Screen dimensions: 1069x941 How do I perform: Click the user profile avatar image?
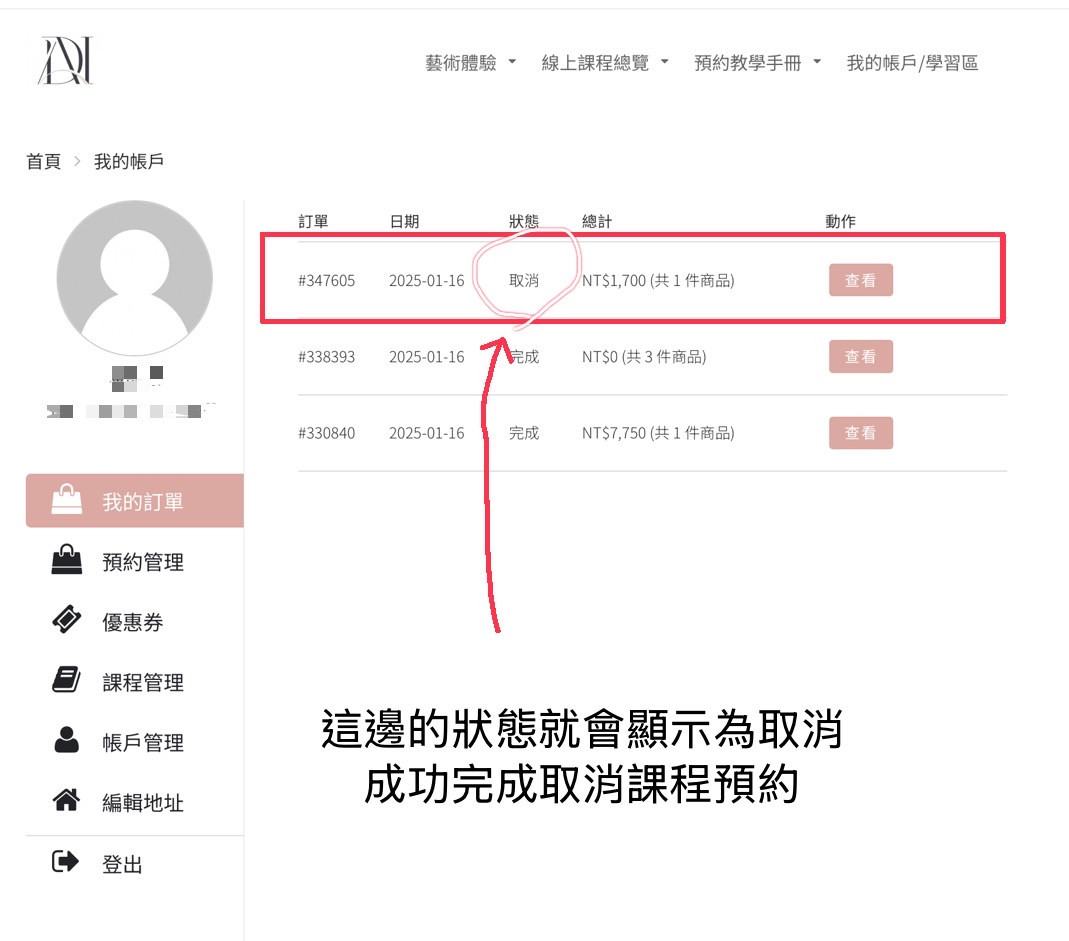134,278
